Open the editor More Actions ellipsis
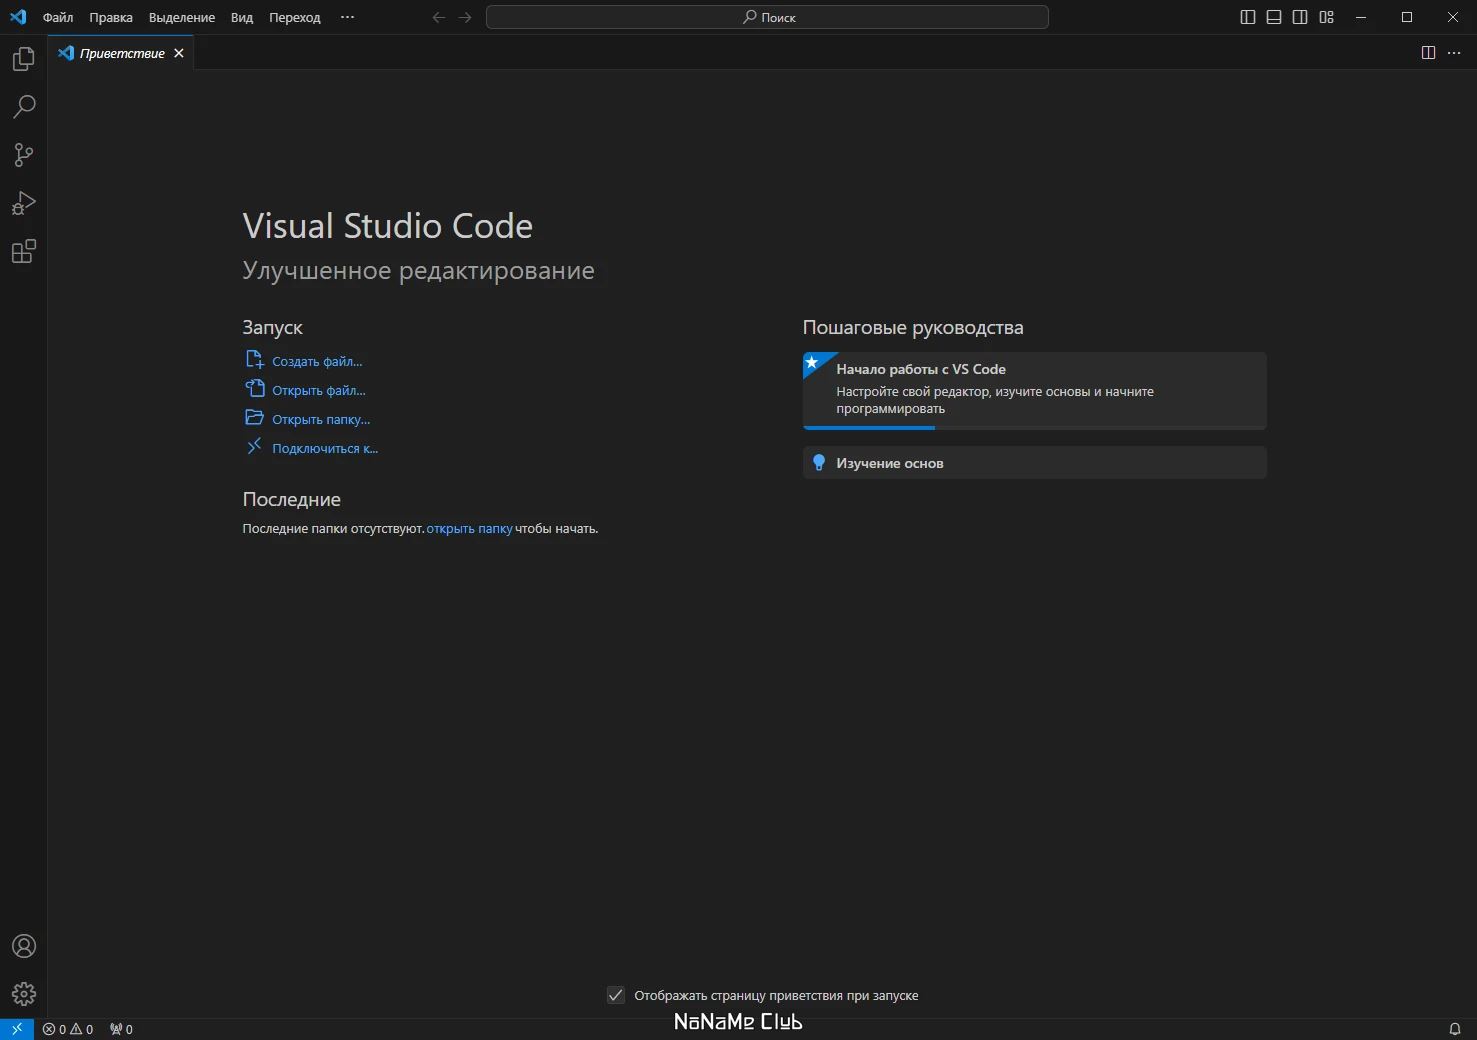This screenshot has width=1477, height=1040. [1454, 53]
